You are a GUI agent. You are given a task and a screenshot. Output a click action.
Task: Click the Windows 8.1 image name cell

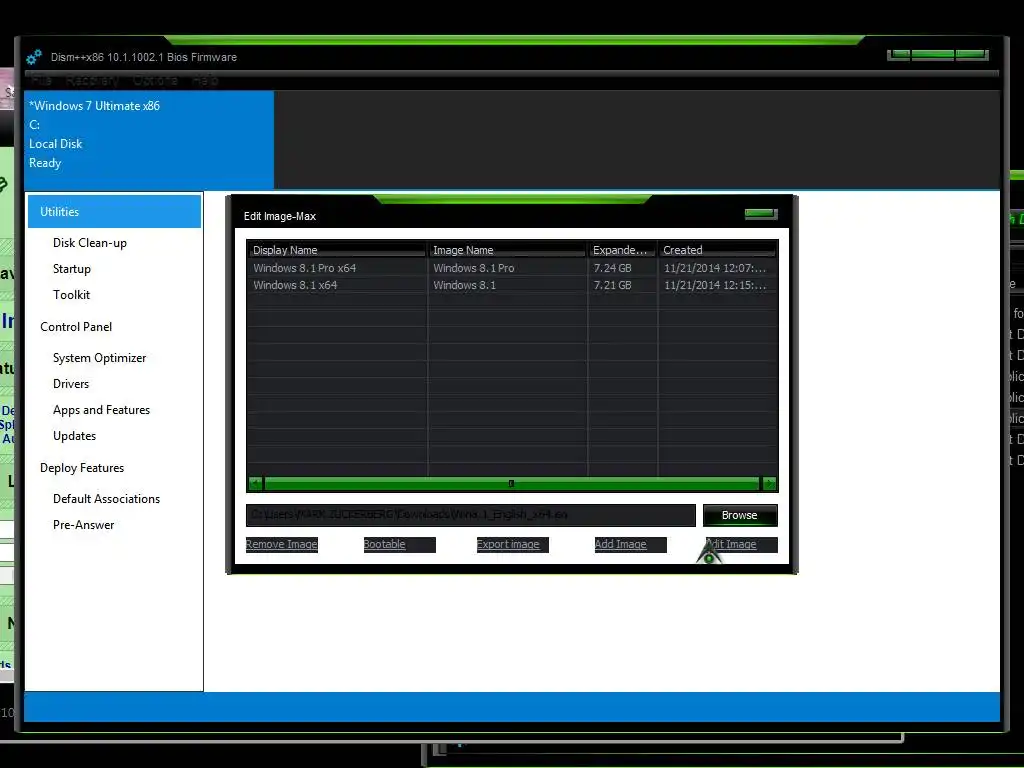tap(464, 285)
